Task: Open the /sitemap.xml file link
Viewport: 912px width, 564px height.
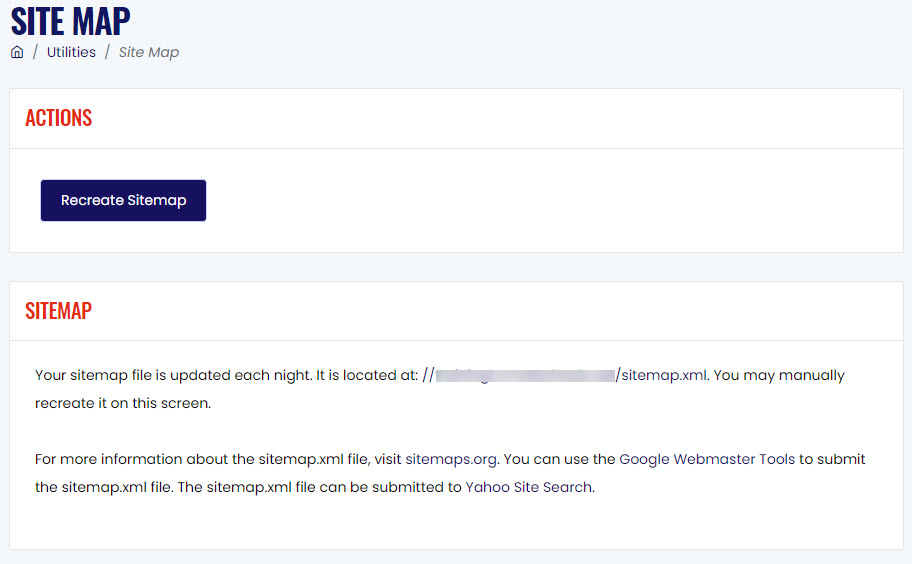Action: (x=661, y=376)
